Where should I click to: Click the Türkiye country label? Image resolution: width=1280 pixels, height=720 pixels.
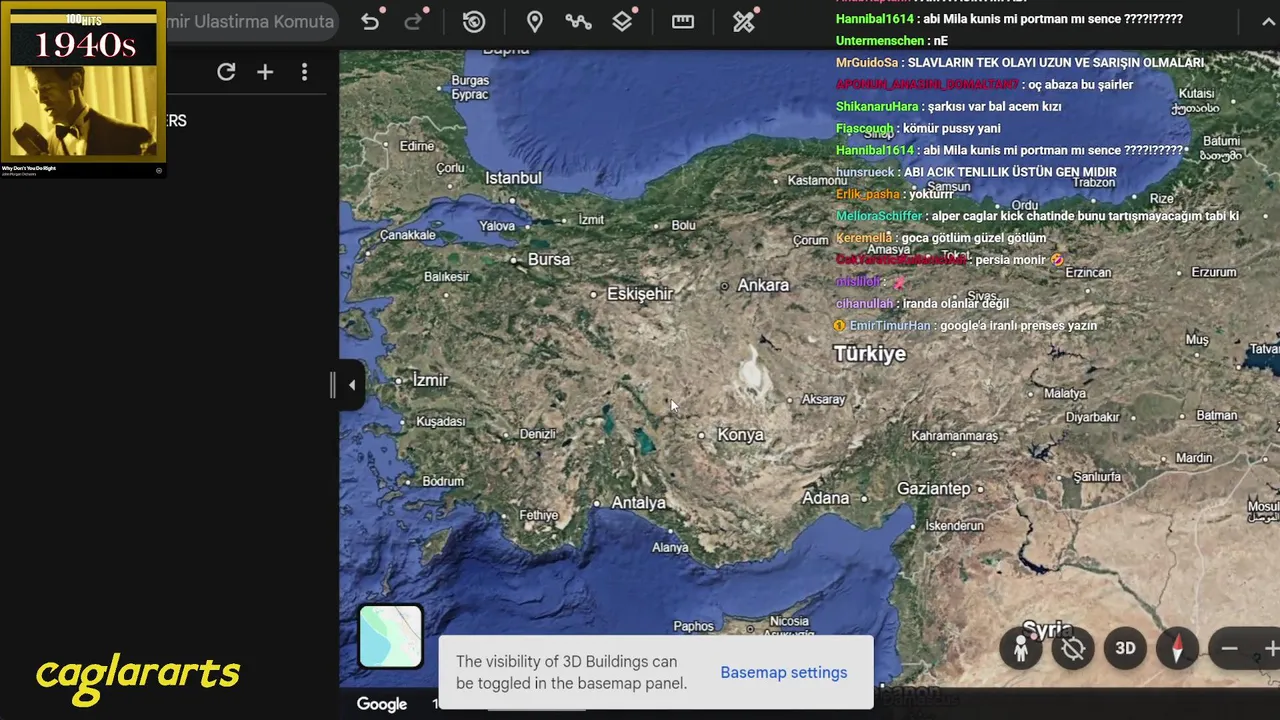click(x=870, y=354)
